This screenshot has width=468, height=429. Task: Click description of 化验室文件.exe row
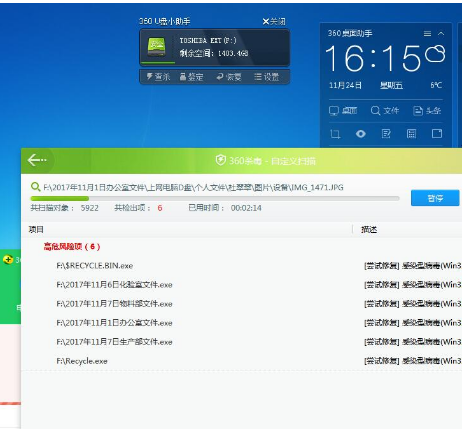pyautogui.click(x=413, y=285)
